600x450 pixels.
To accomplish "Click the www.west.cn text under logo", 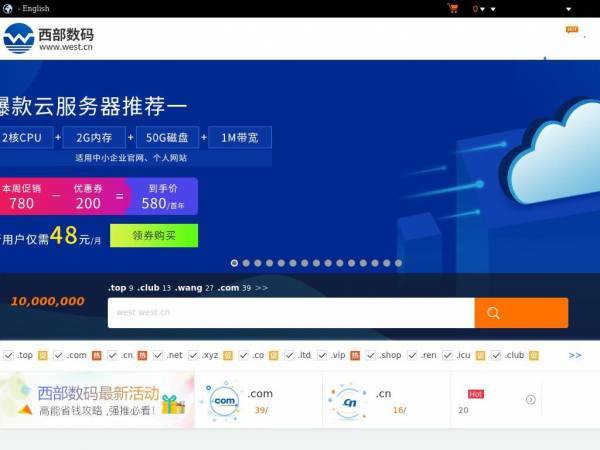I will 66,47.
